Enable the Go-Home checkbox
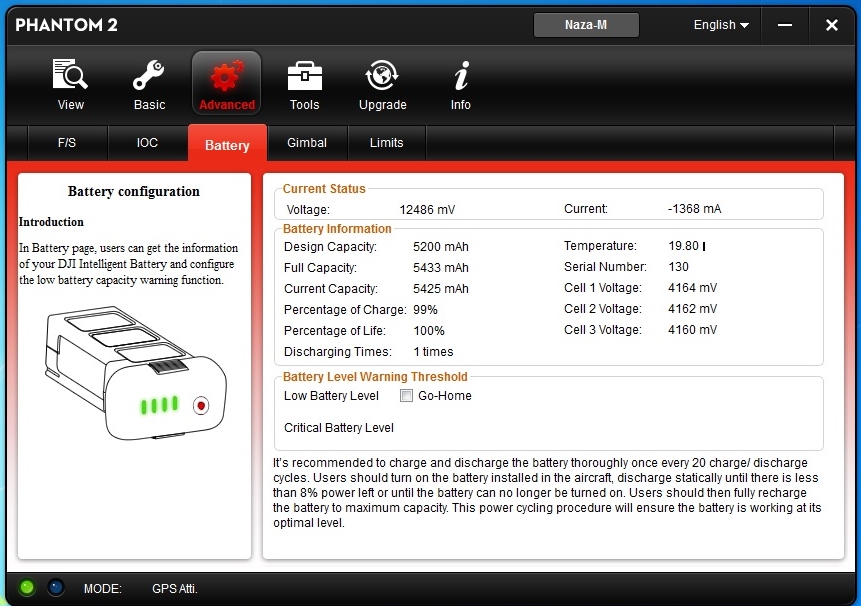 point(407,396)
